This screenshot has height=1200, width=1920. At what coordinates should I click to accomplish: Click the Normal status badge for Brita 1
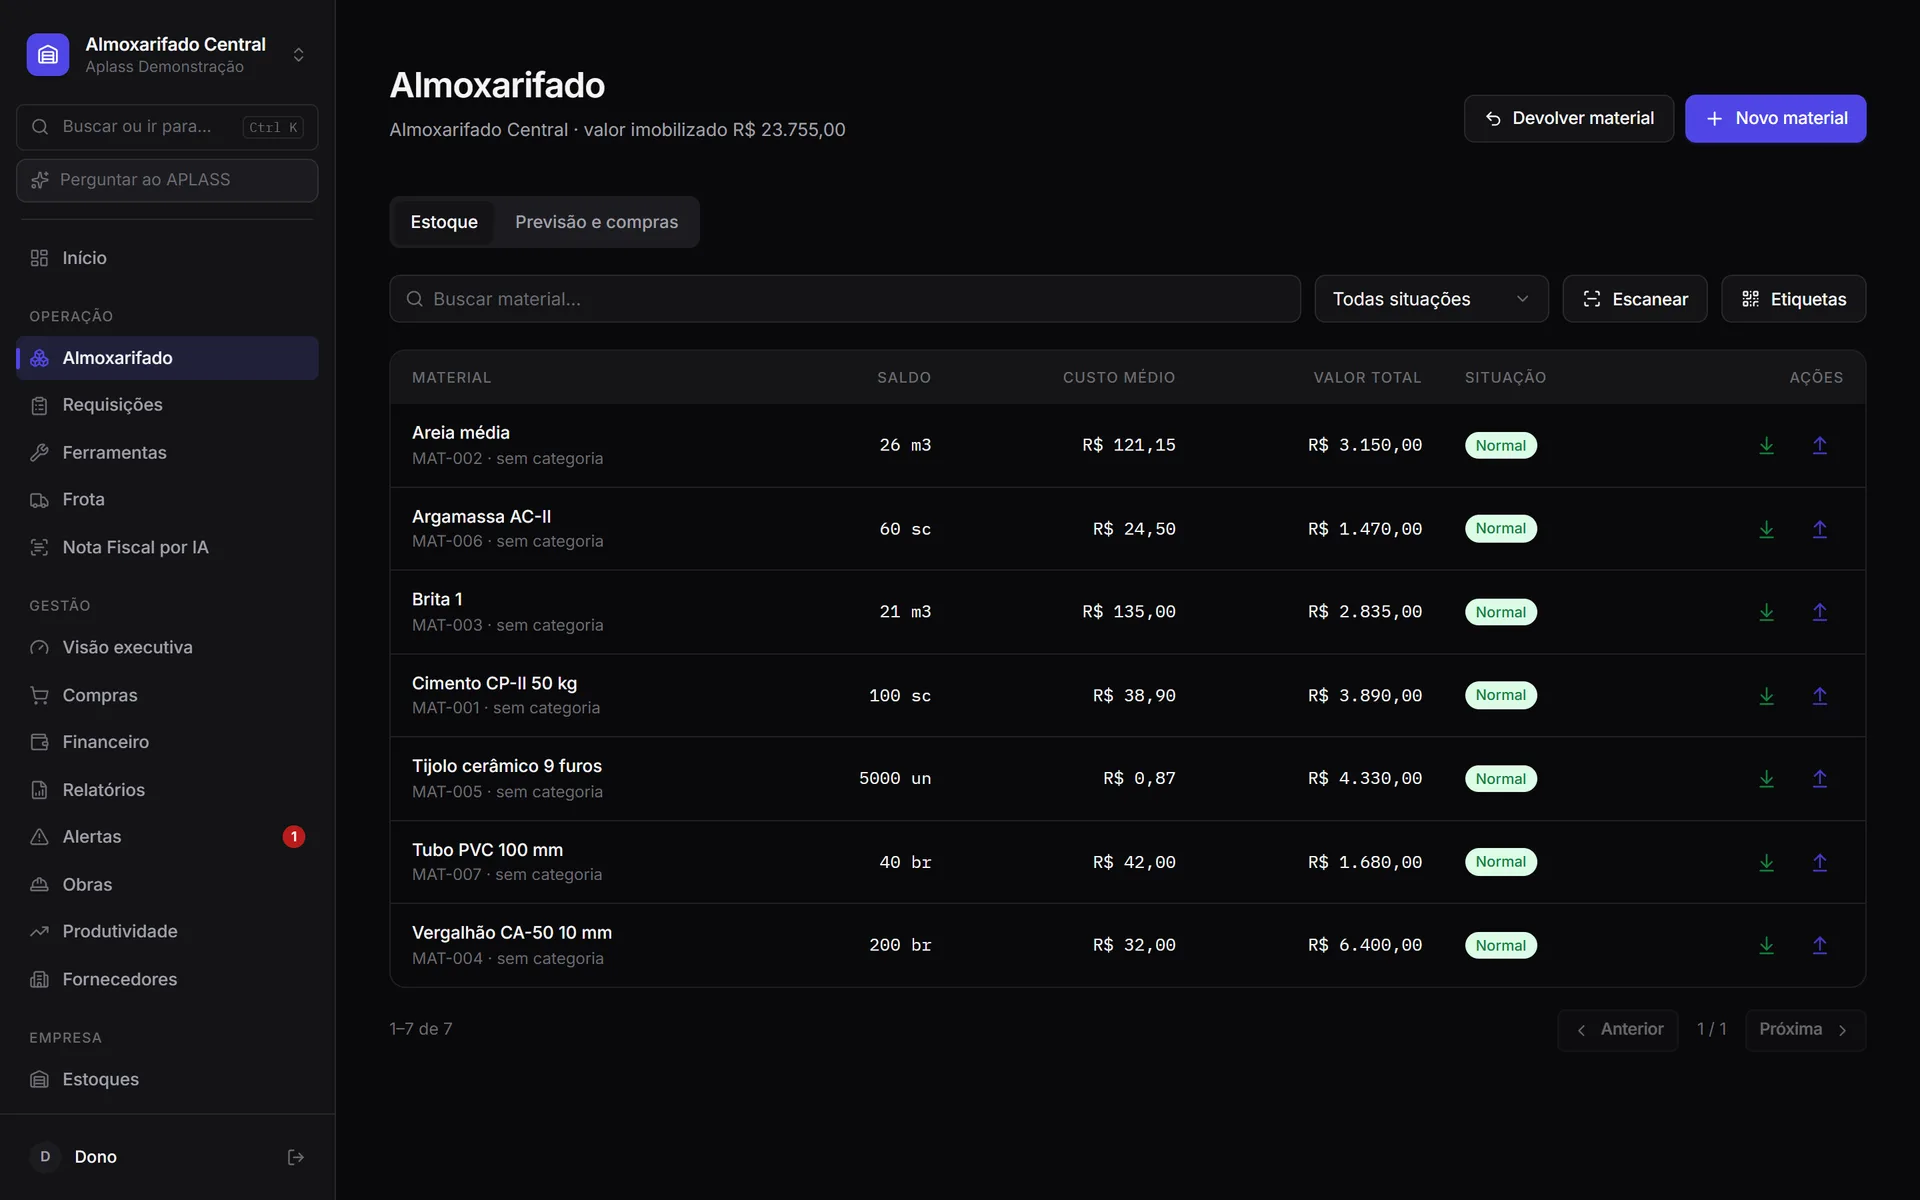click(x=1500, y=612)
